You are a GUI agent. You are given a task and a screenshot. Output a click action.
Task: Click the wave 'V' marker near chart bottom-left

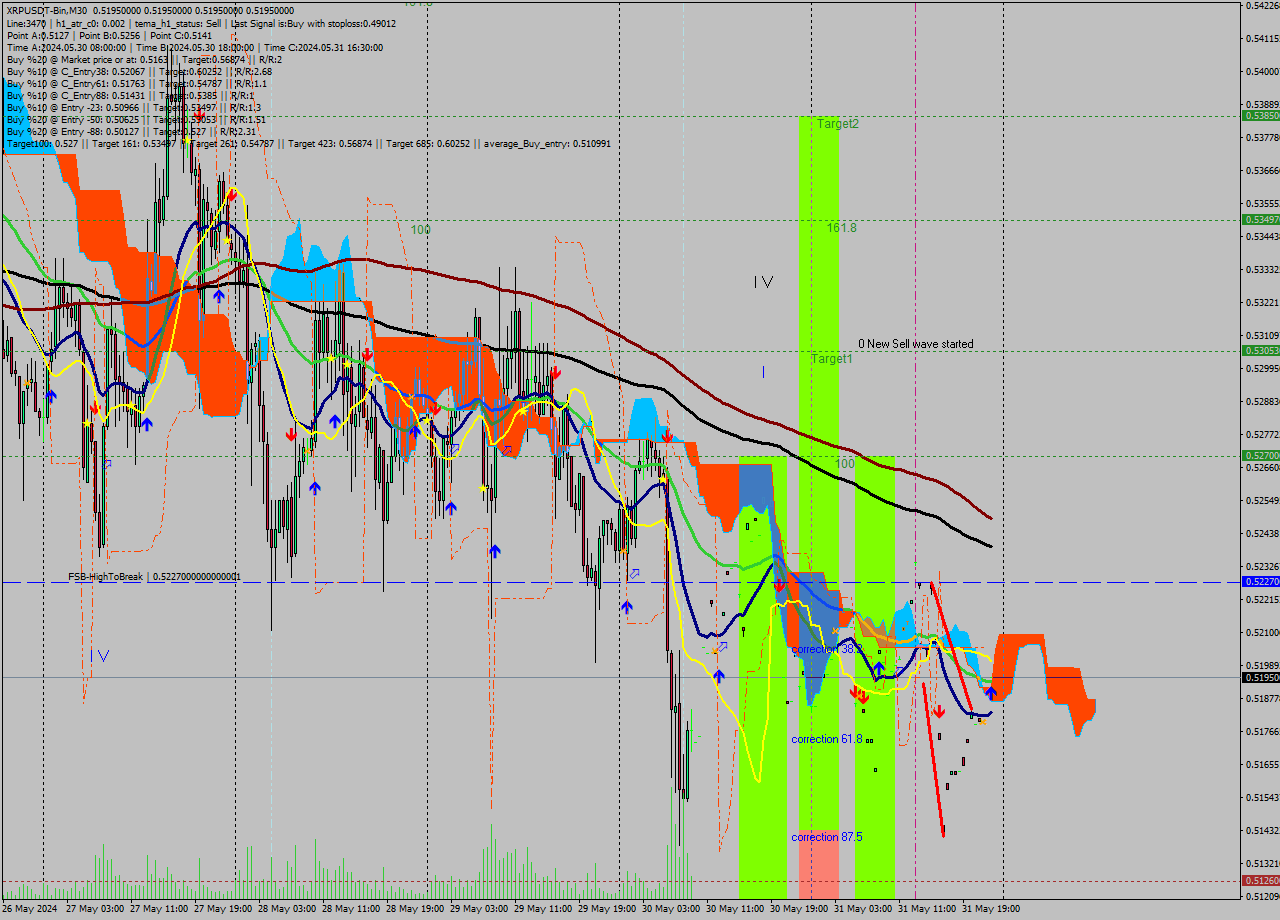click(103, 655)
